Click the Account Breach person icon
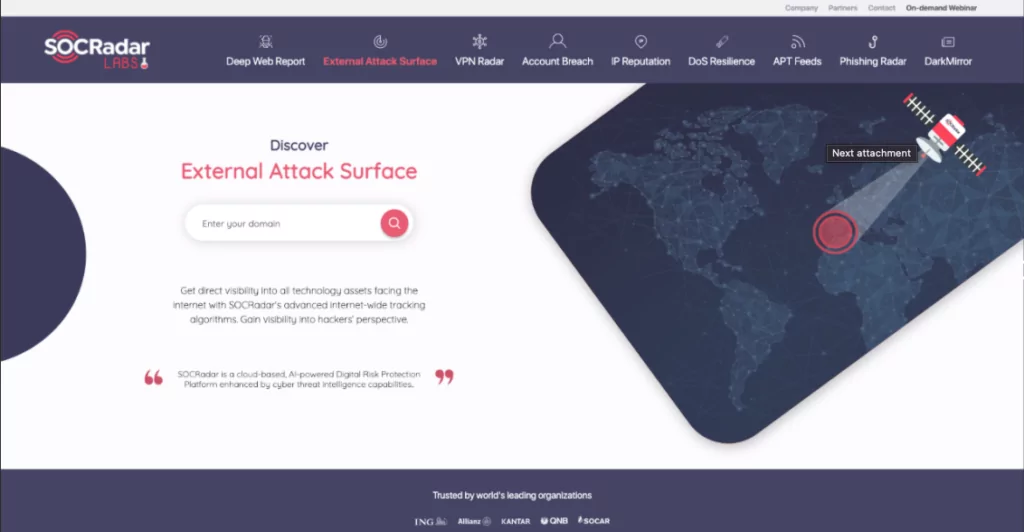This screenshot has width=1024, height=532. [557, 42]
